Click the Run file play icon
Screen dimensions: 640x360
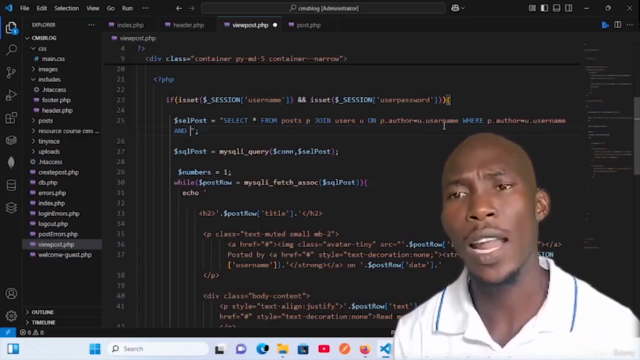tap(605, 25)
